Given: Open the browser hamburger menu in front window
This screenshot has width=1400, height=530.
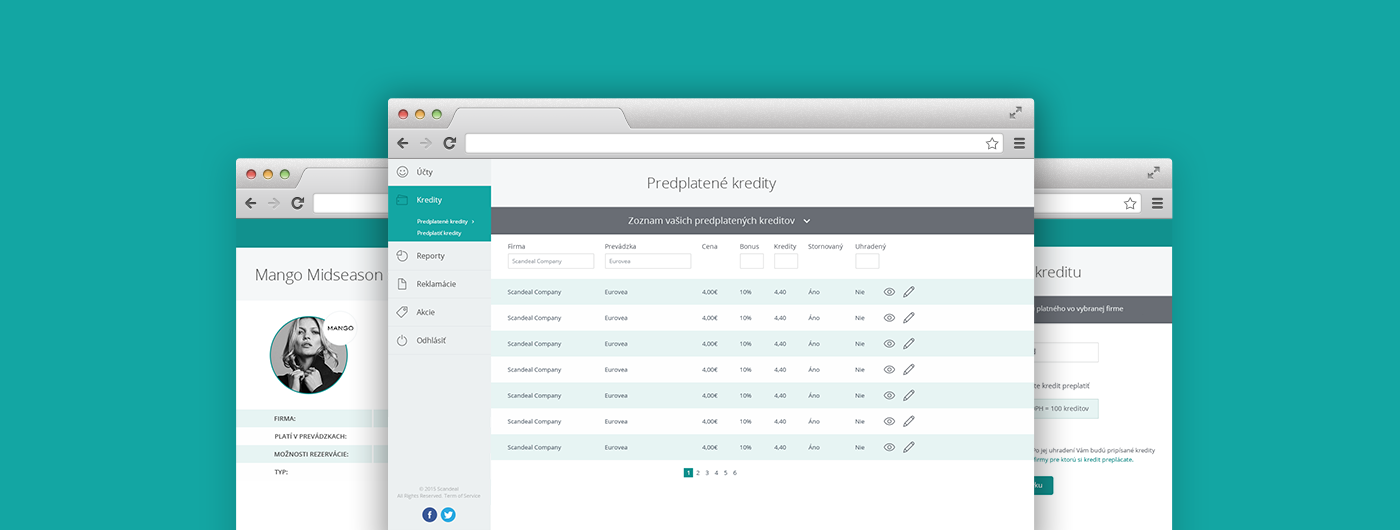Looking at the screenshot, I should pyautogui.click(x=1019, y=143).
